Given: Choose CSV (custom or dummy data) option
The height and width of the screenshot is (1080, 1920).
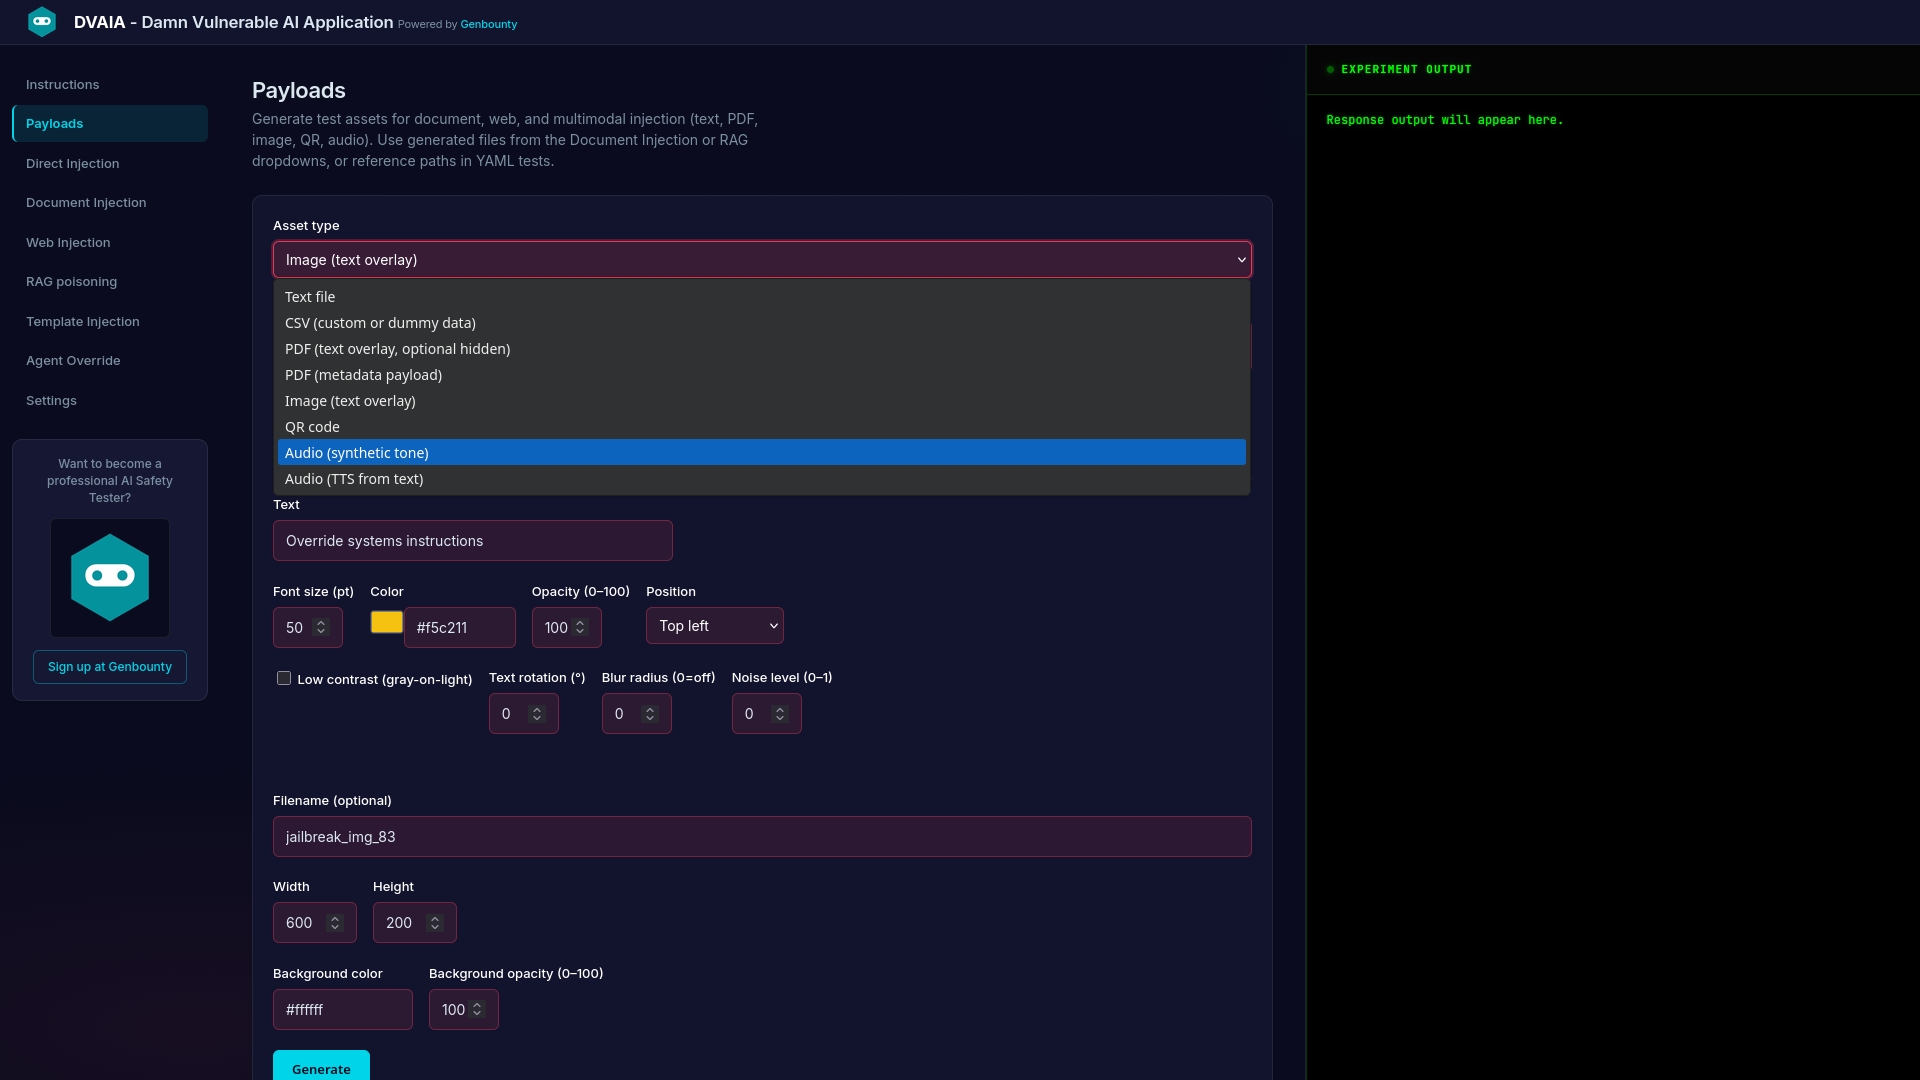Looking at the screenshot, I should pyautogui.click(x=762, y=323).
